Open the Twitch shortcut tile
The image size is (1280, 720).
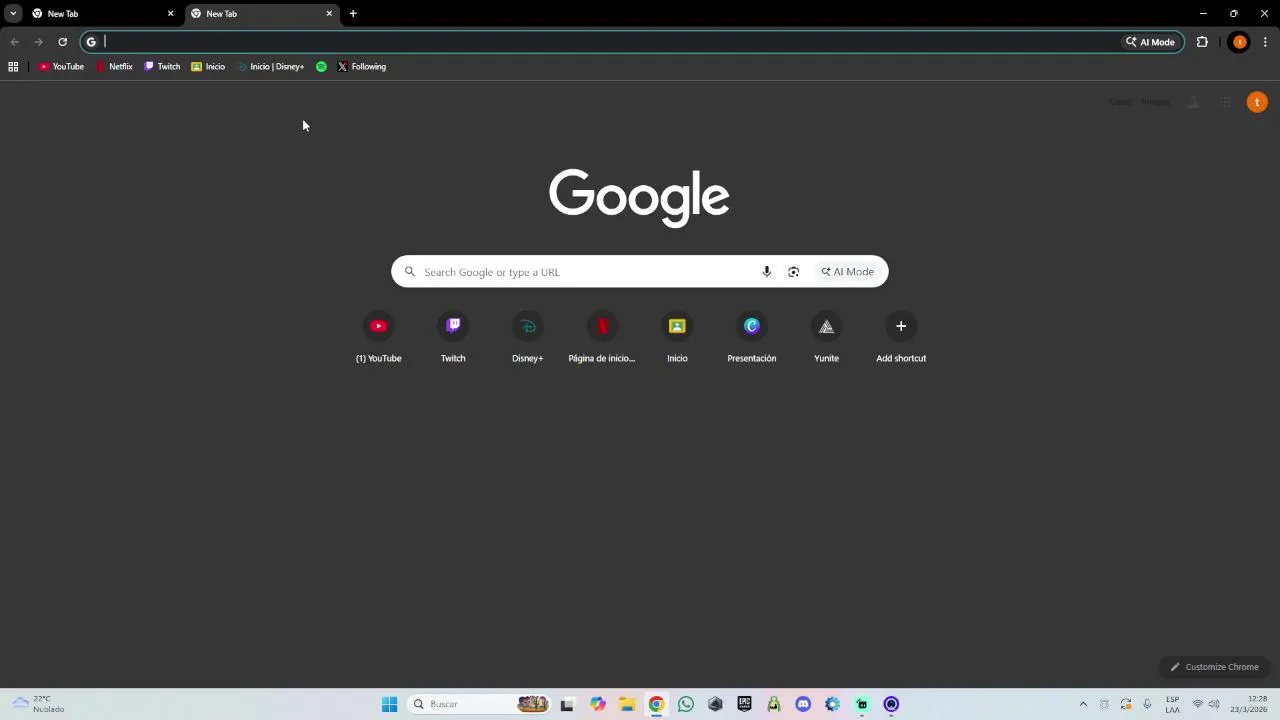(x=453, y=338)
